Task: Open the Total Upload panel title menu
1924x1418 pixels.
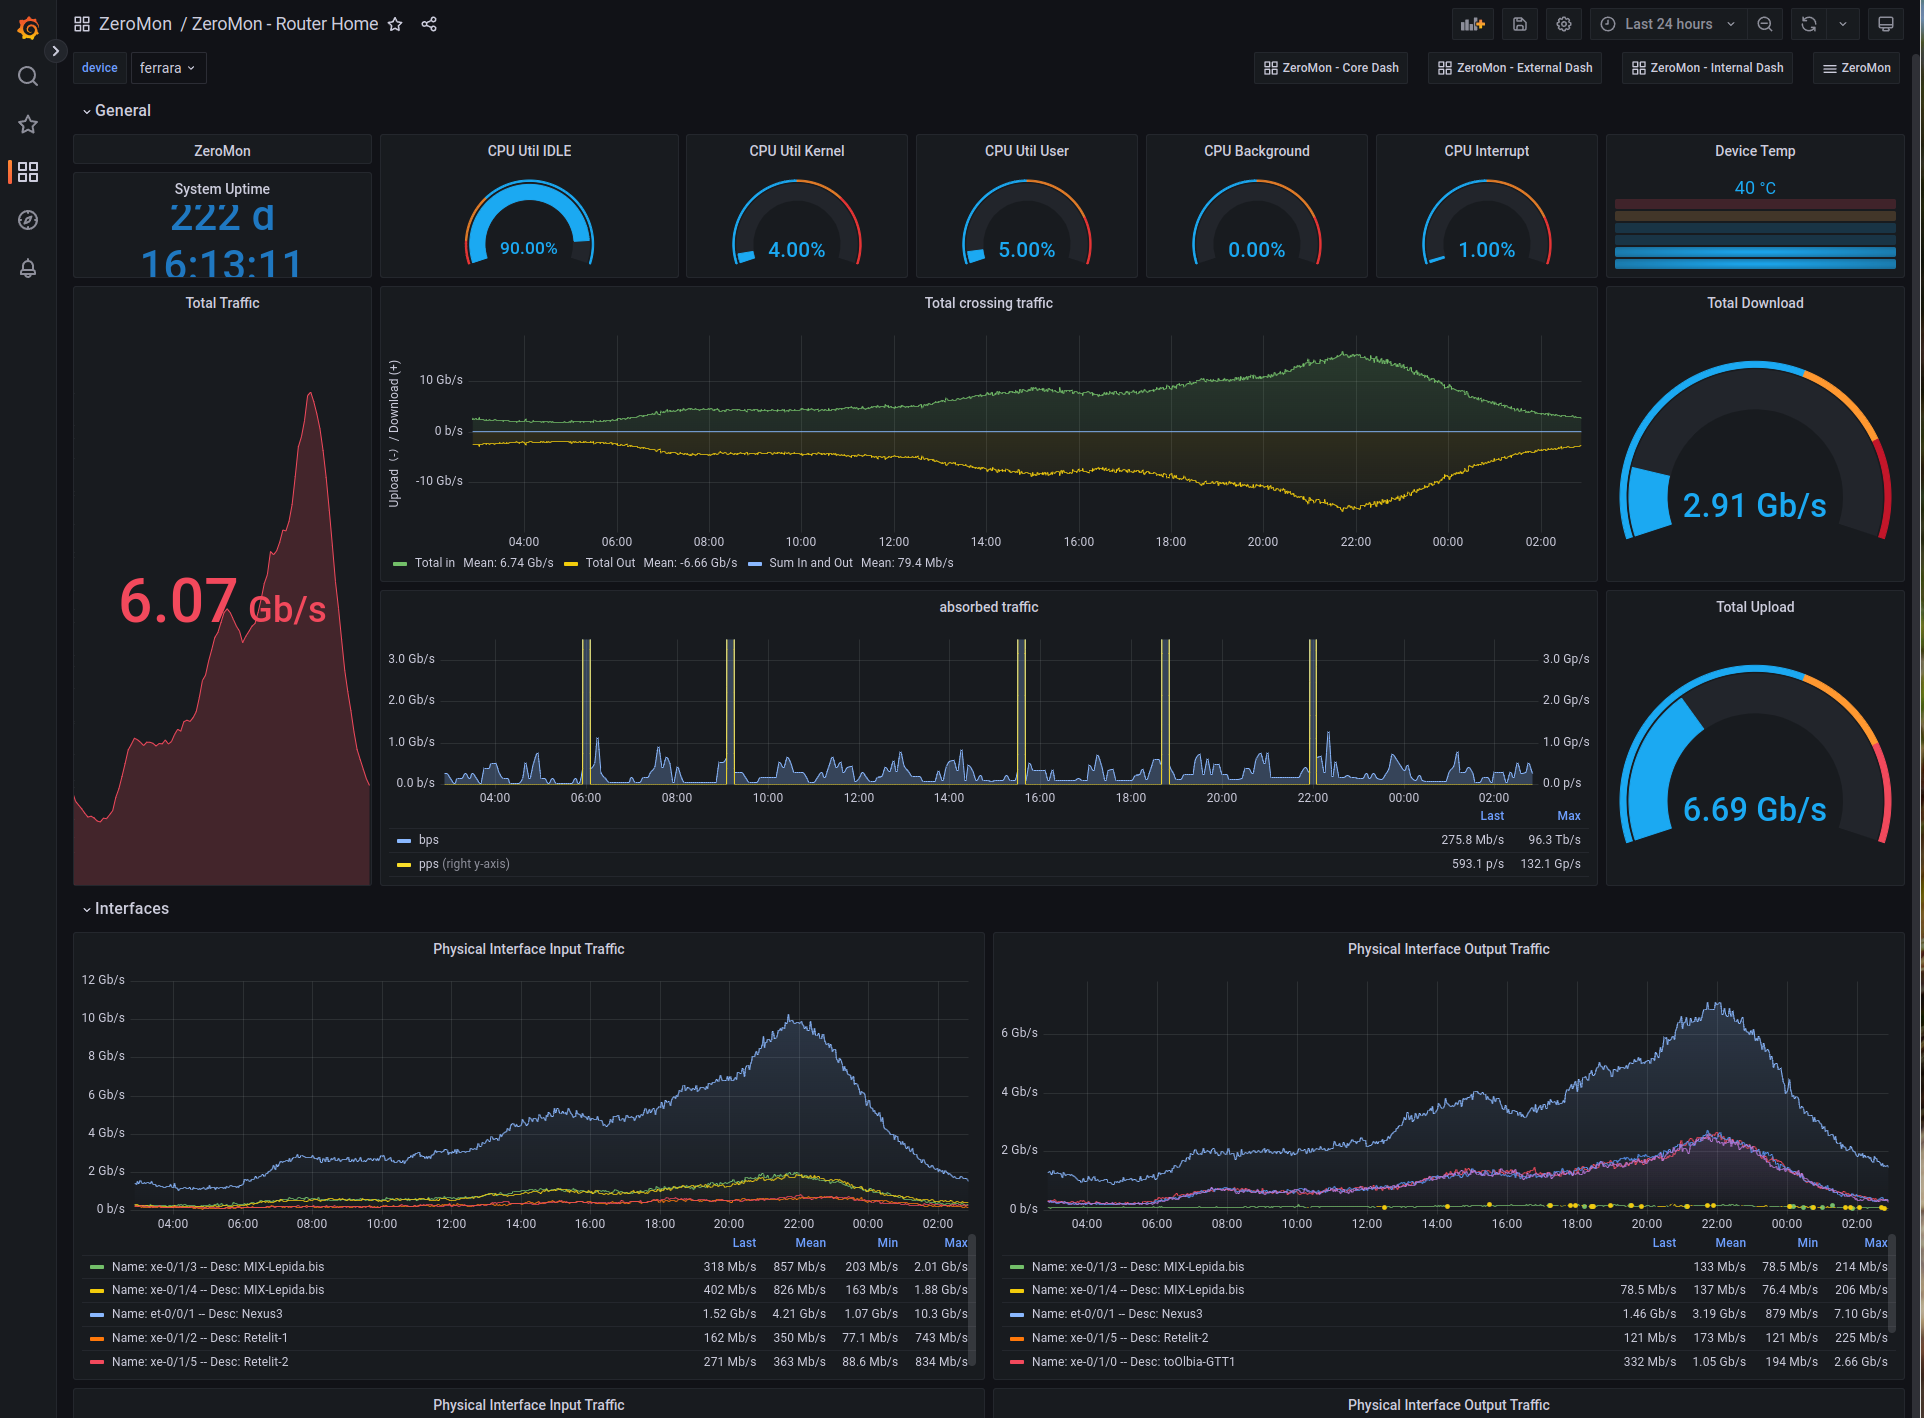Action: pyautogui.click(x=1755, y=607)
